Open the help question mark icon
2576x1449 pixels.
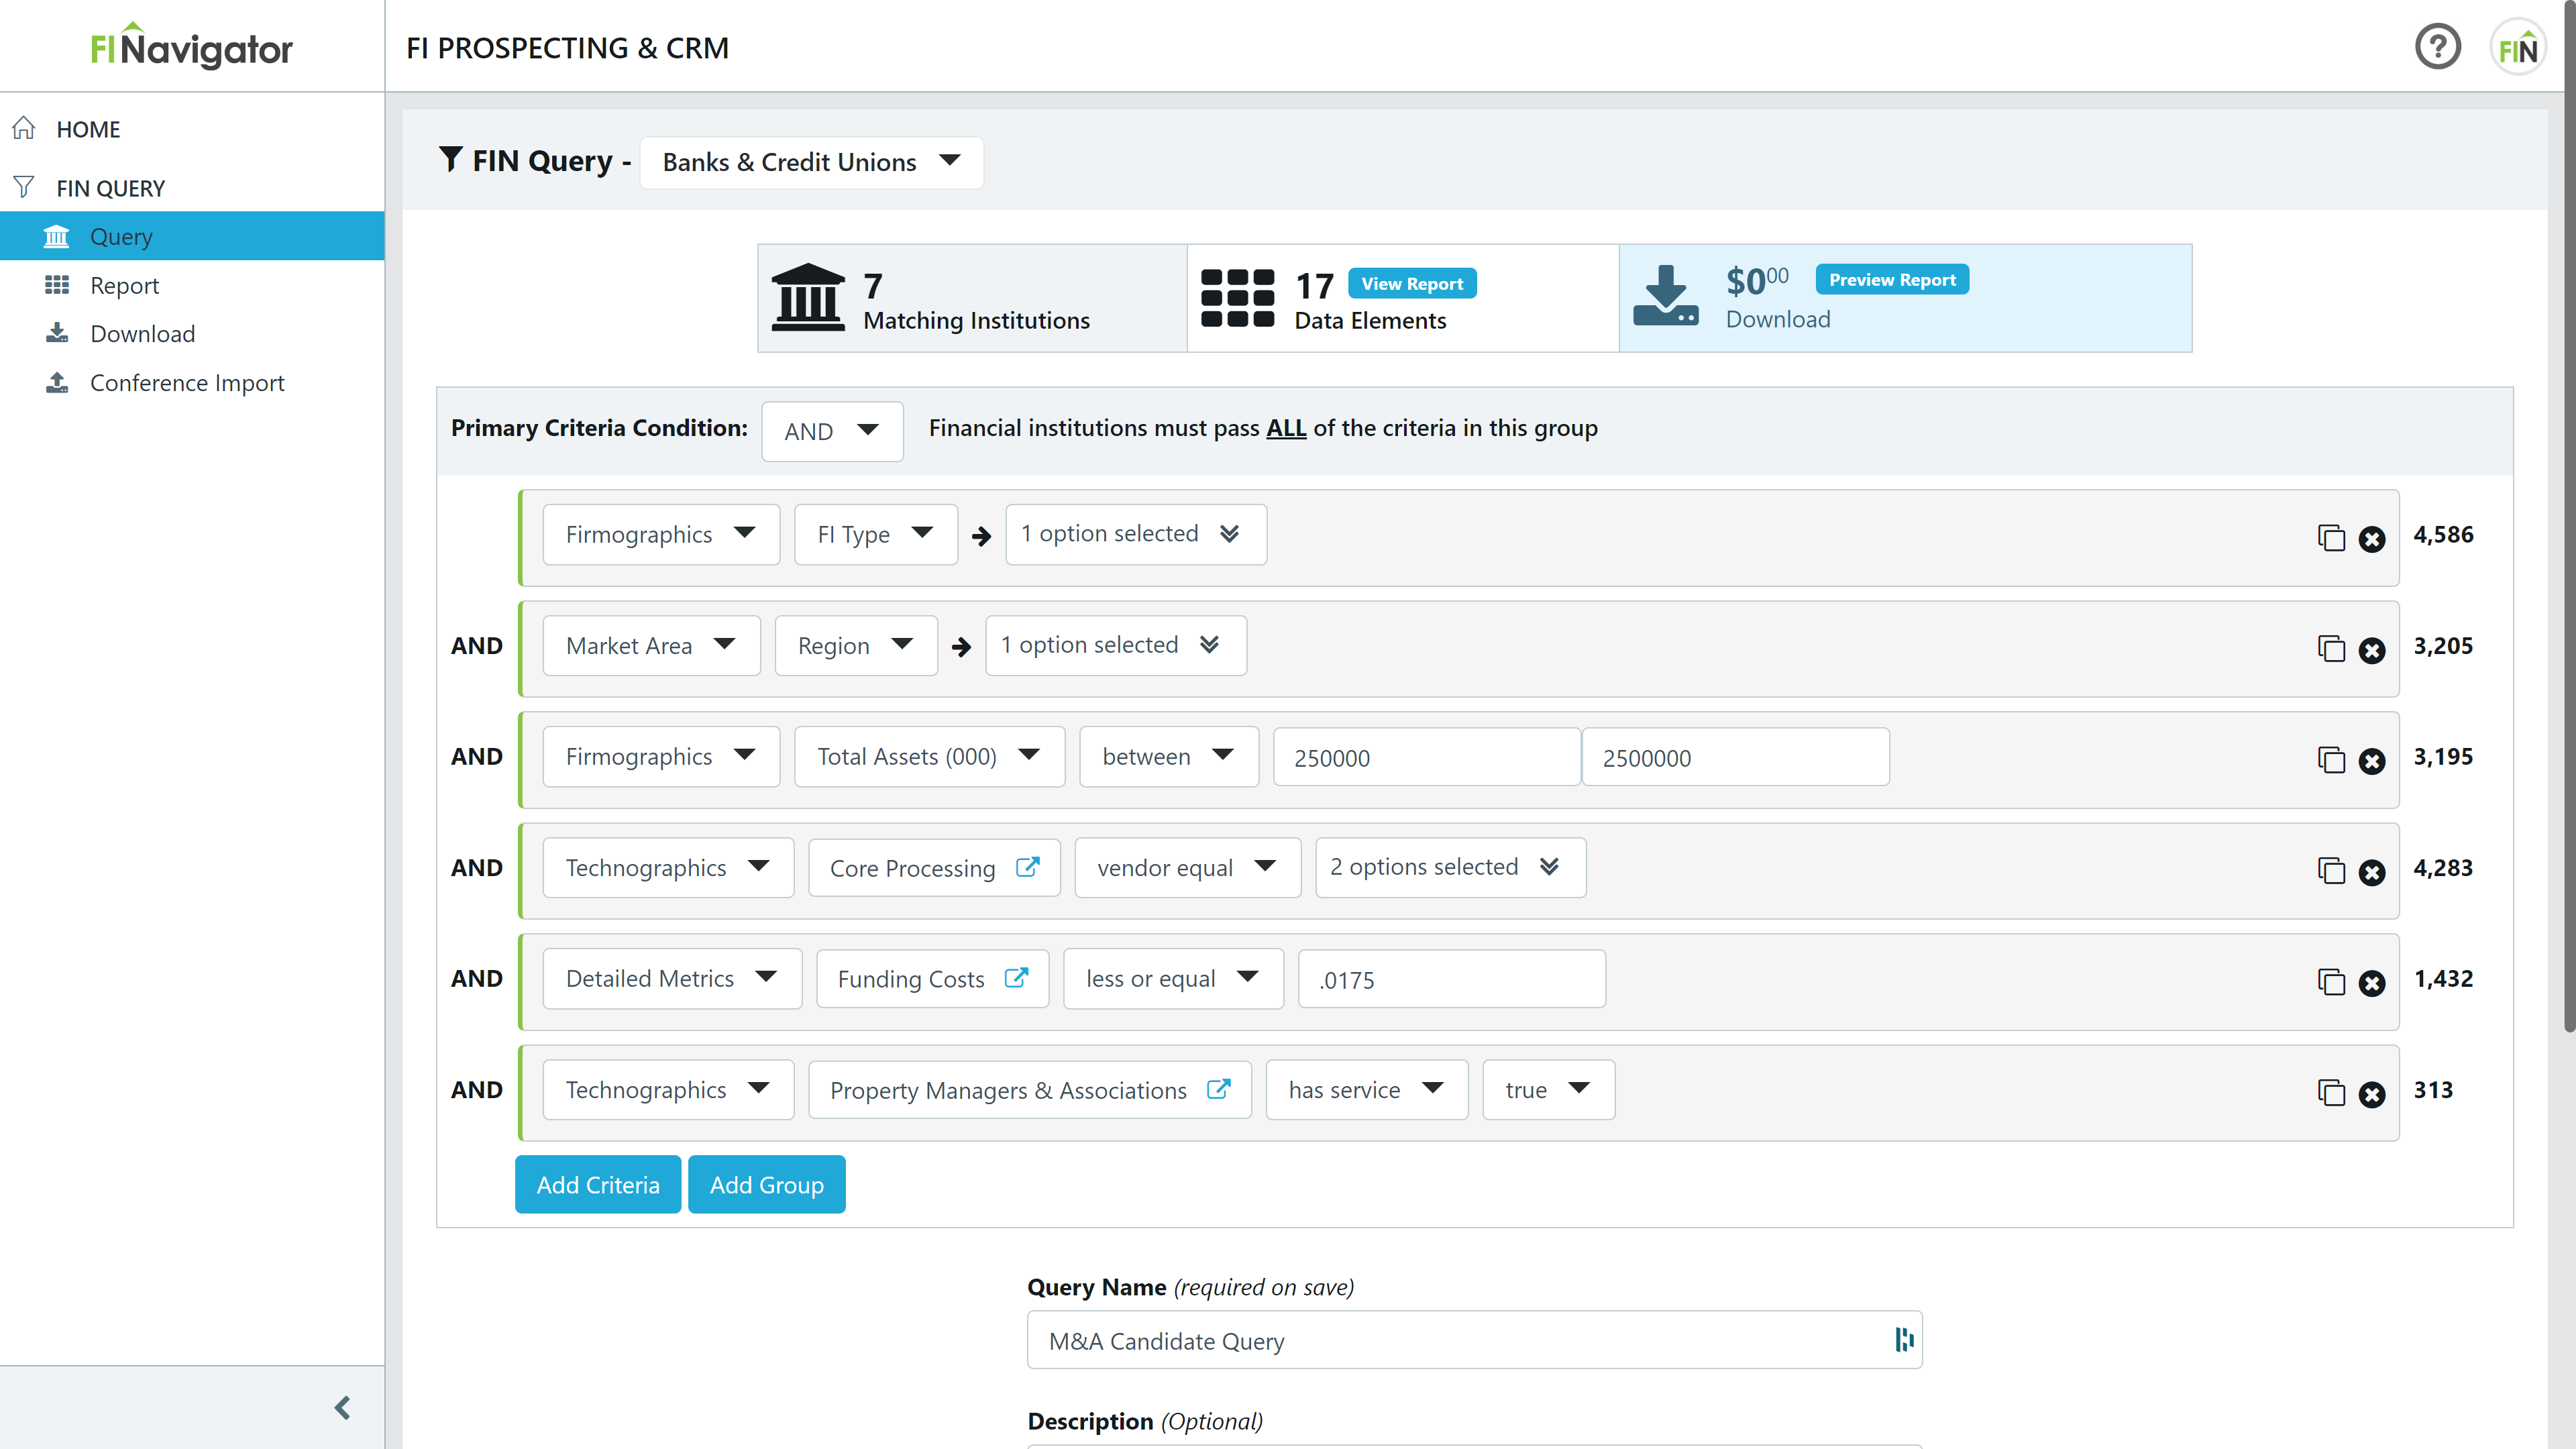click(x=2437, y=47)
